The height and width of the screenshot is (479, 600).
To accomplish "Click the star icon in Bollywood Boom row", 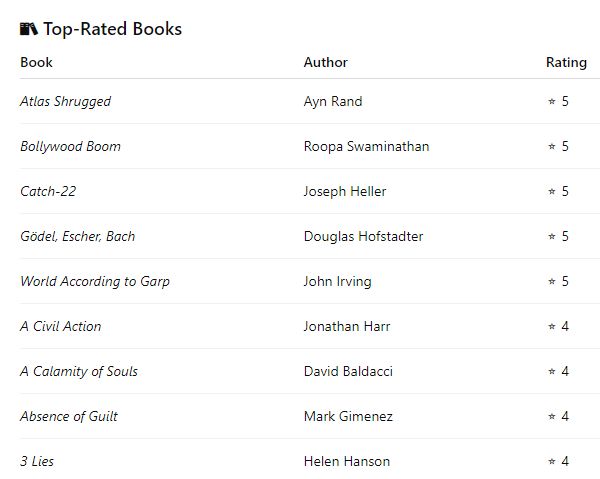I will pos(551,147).
